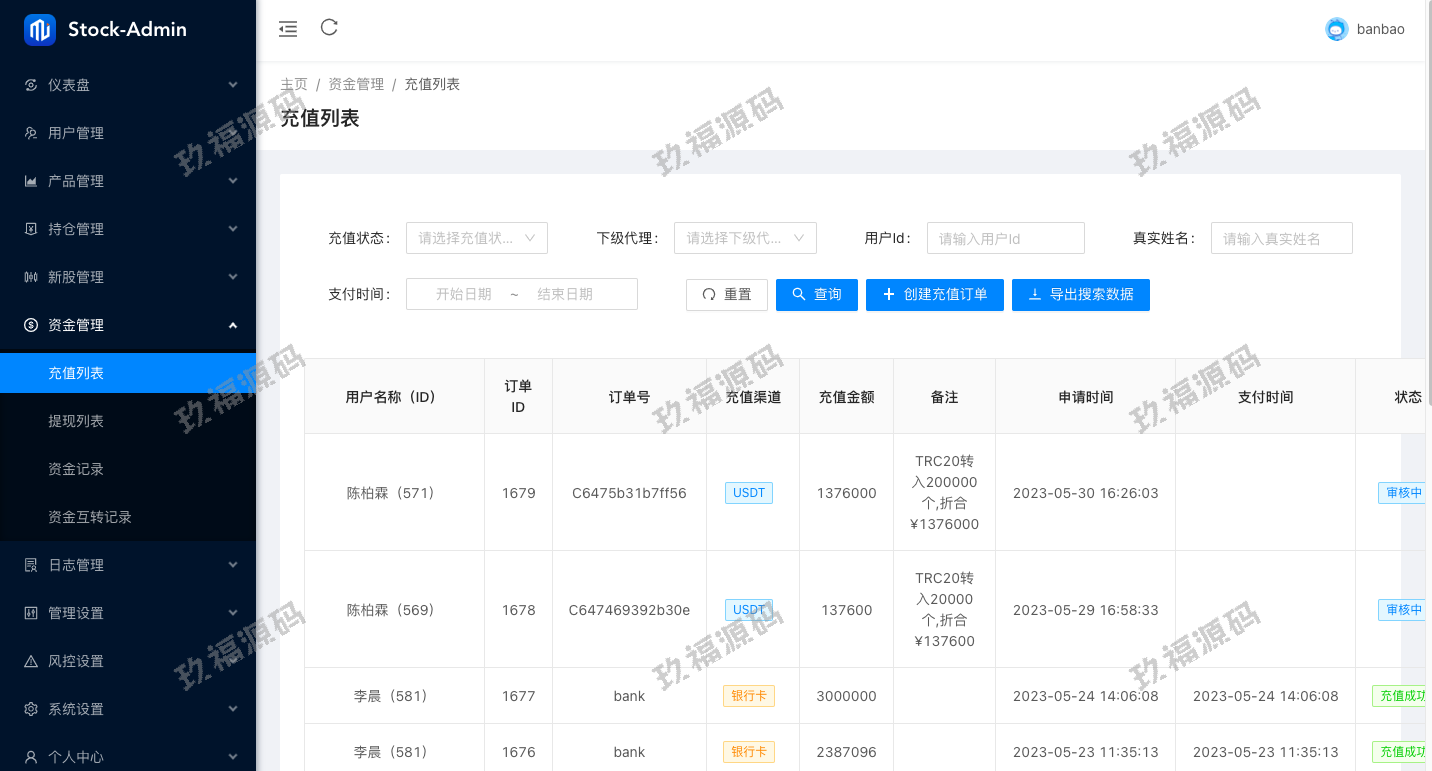The height and width of the screenshot is (771, 1432).
Task: Select 提现列表 in the sidebar
Action: tap(76, 421)
